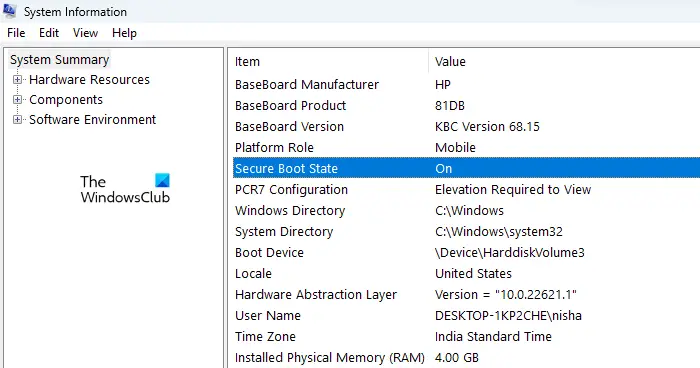Viewport: 700px width, 368px height.
Task: Click the value \Device\HarddiskVolume3
Action: (x=509, y=253)
